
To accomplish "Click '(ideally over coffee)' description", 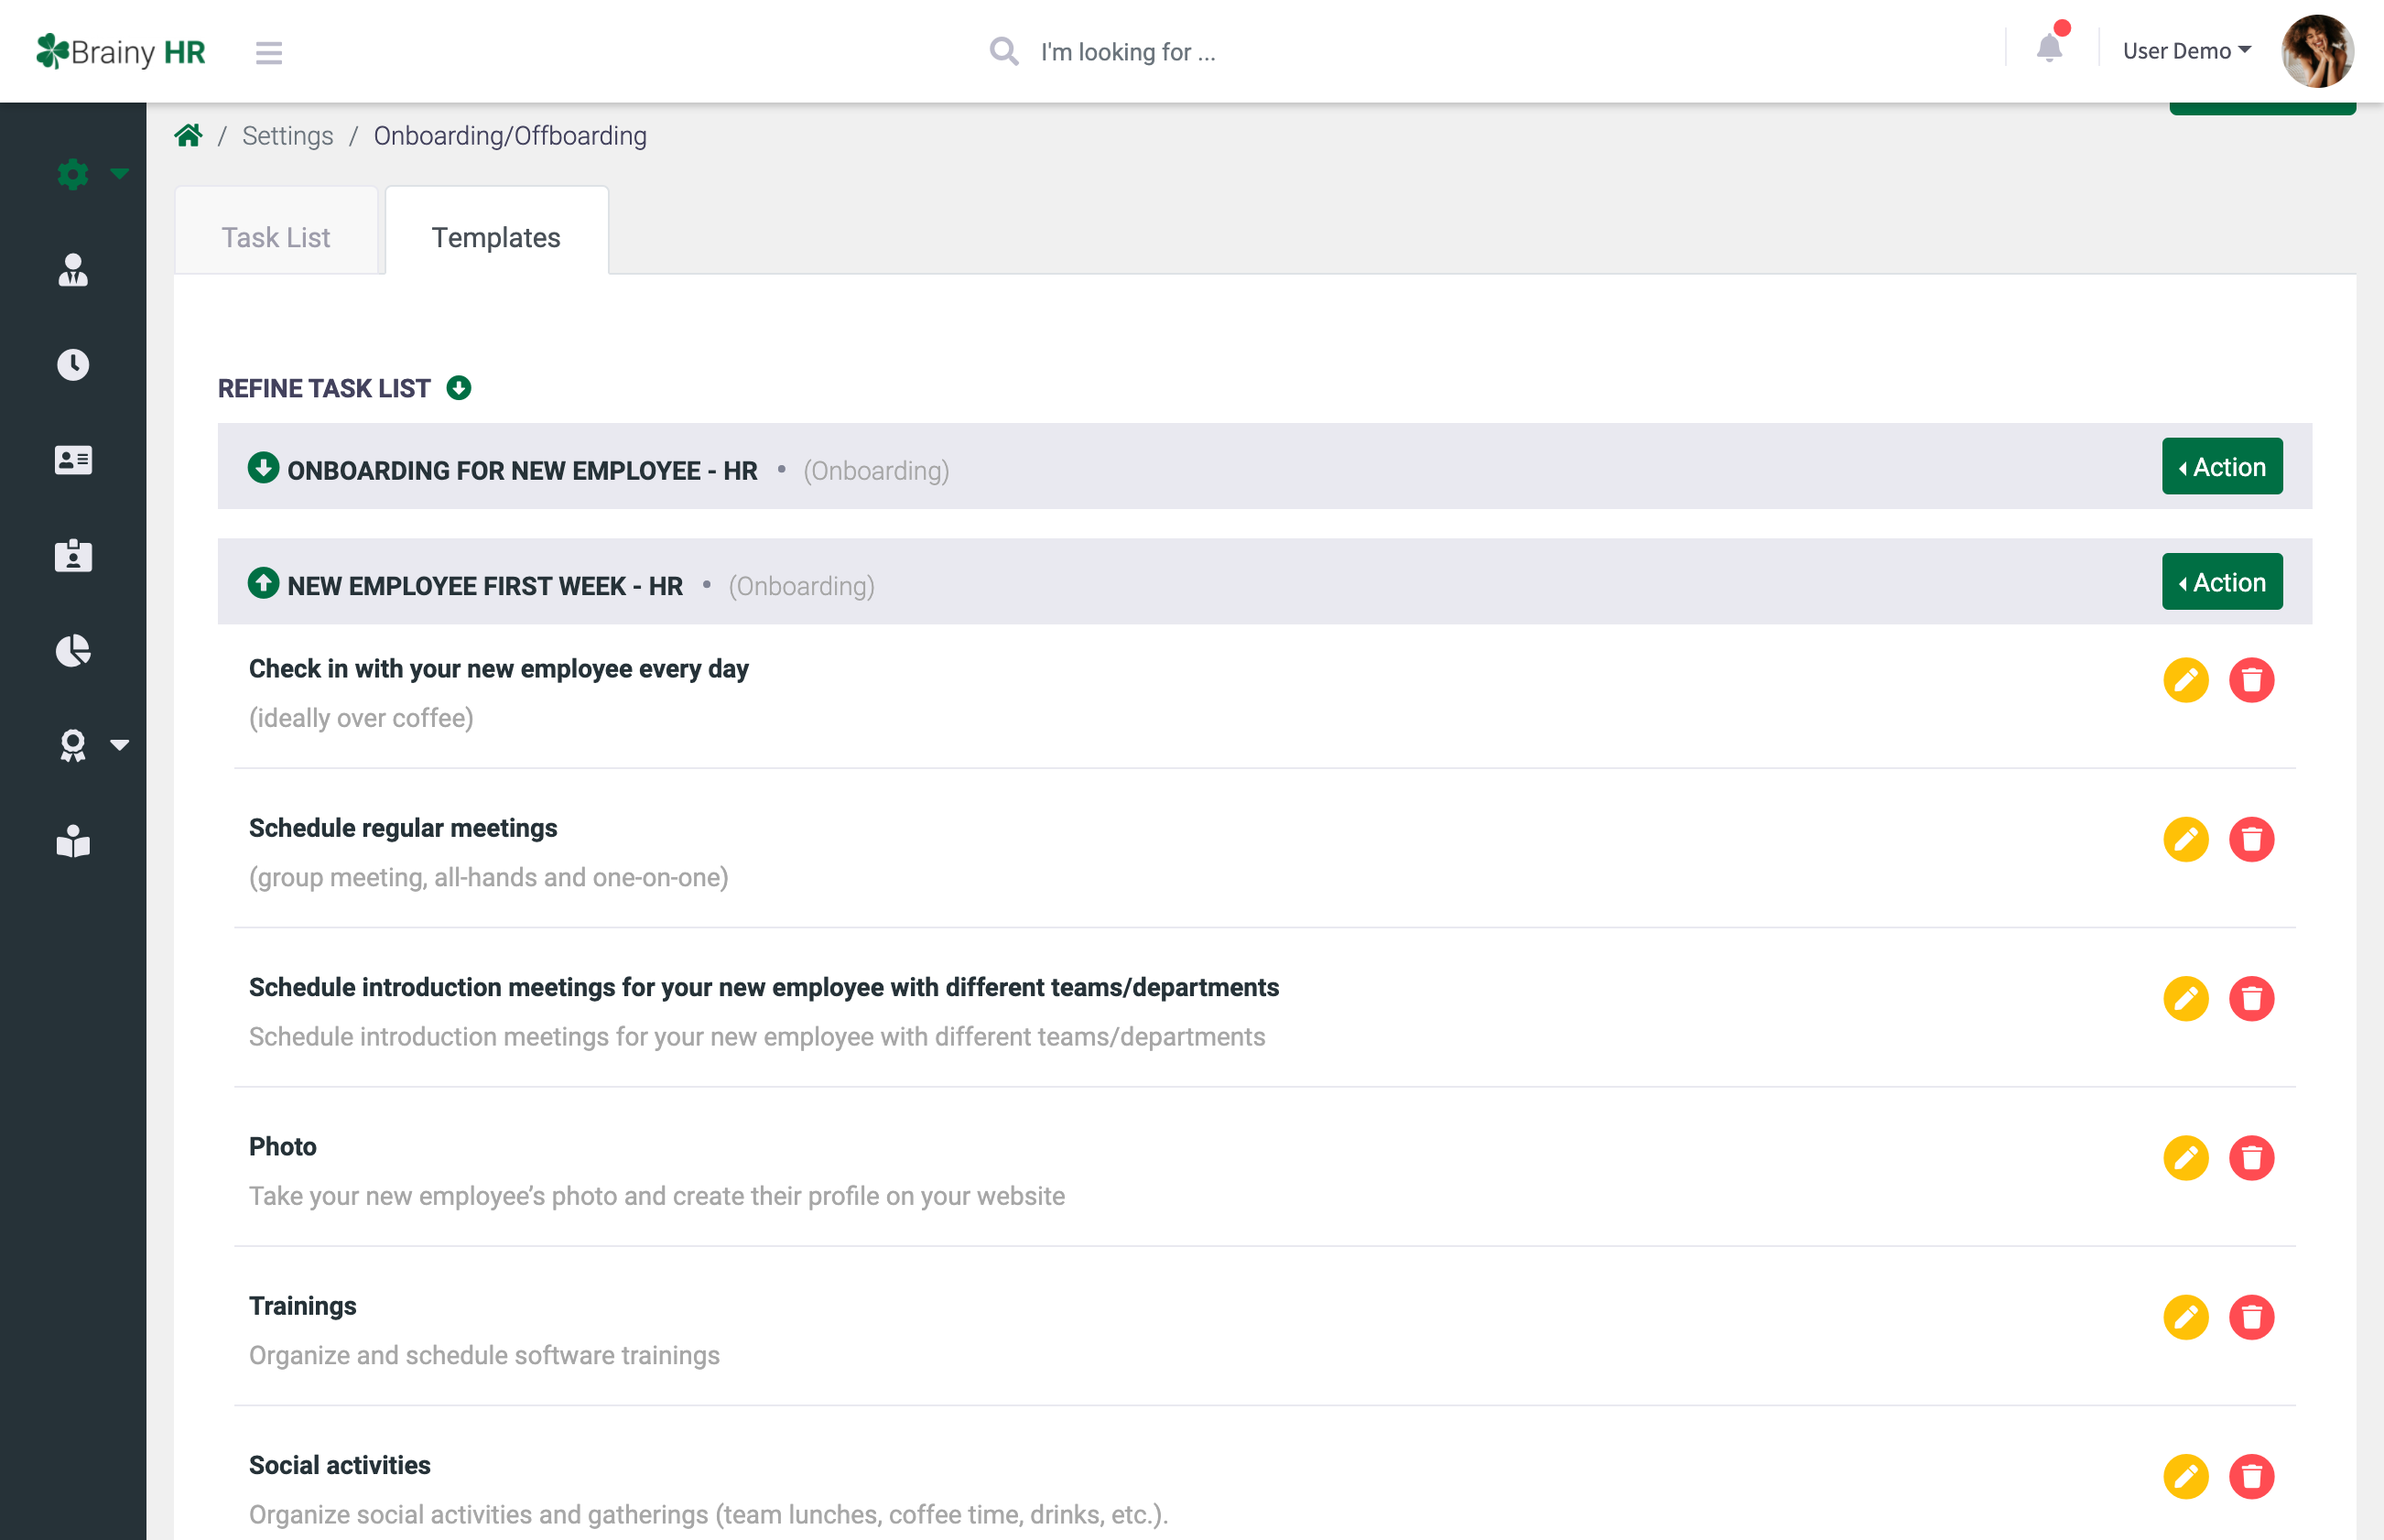I will coord(361,717).
